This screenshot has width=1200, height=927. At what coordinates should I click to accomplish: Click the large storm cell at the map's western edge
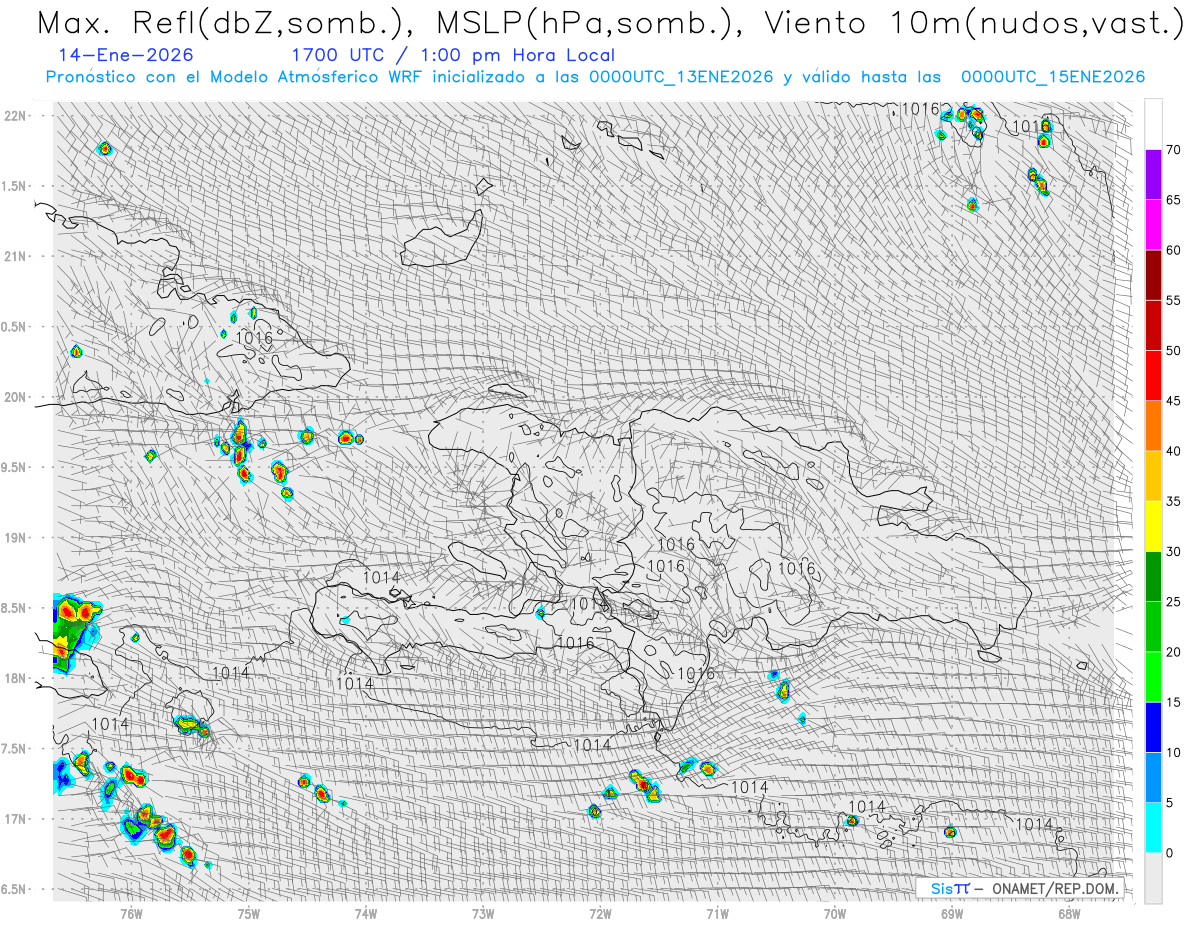pos(76,632)
